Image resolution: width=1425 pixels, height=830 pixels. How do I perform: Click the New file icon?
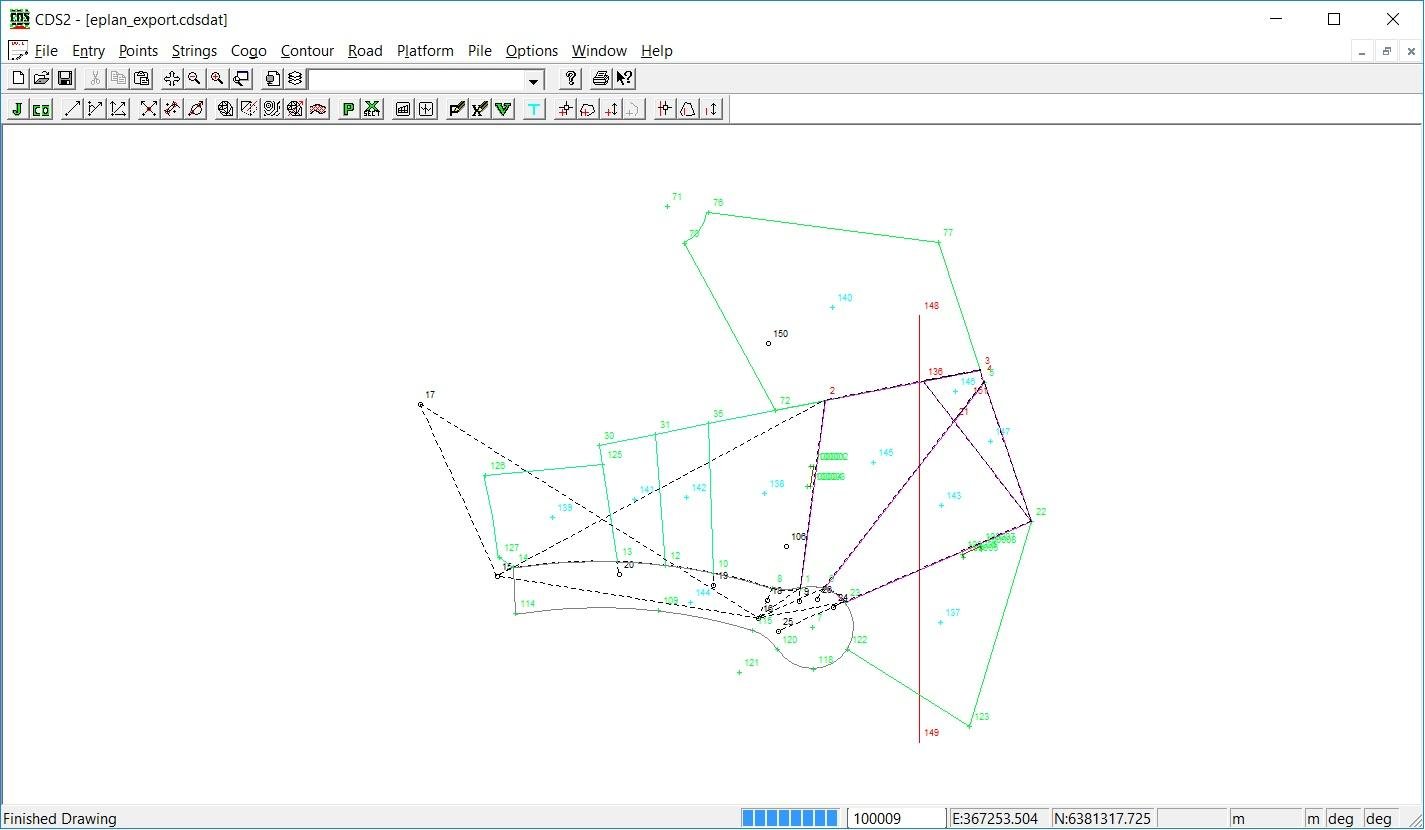(17, 79)
